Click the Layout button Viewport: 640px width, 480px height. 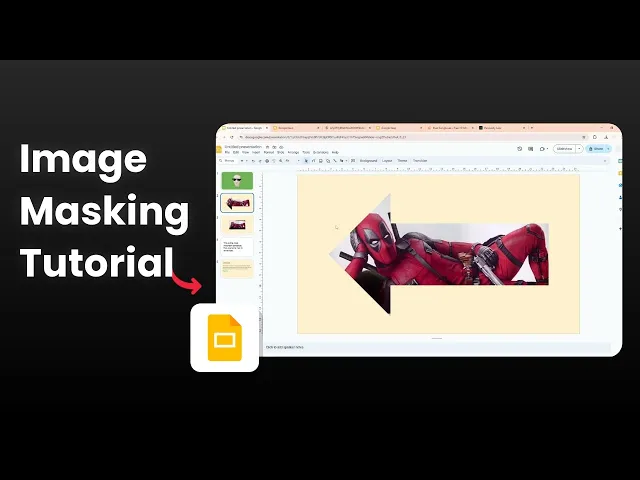(x=387, y=161)
